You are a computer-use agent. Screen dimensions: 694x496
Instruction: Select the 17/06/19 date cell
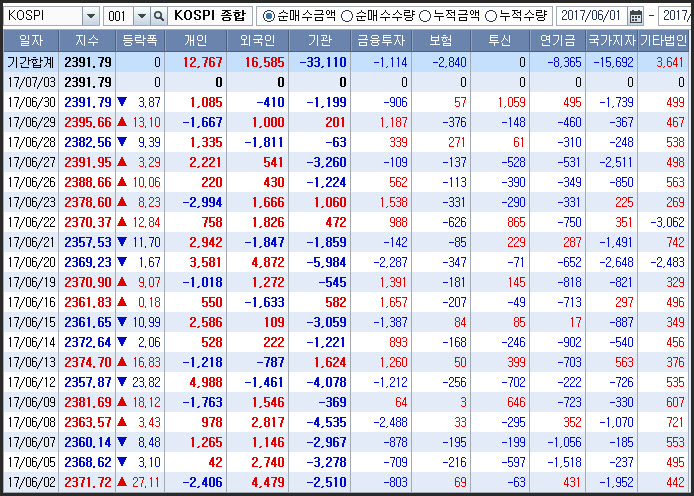pos(32,282)
